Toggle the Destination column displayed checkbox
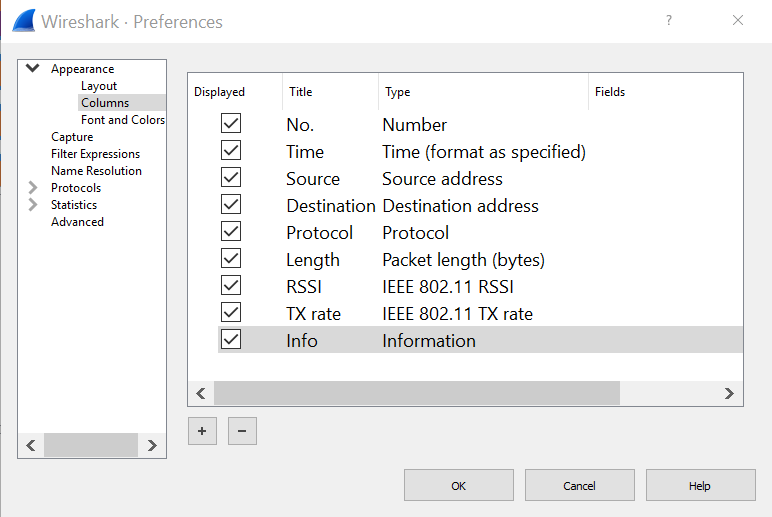This screenshot has width=772, height=517. [230, 204]
